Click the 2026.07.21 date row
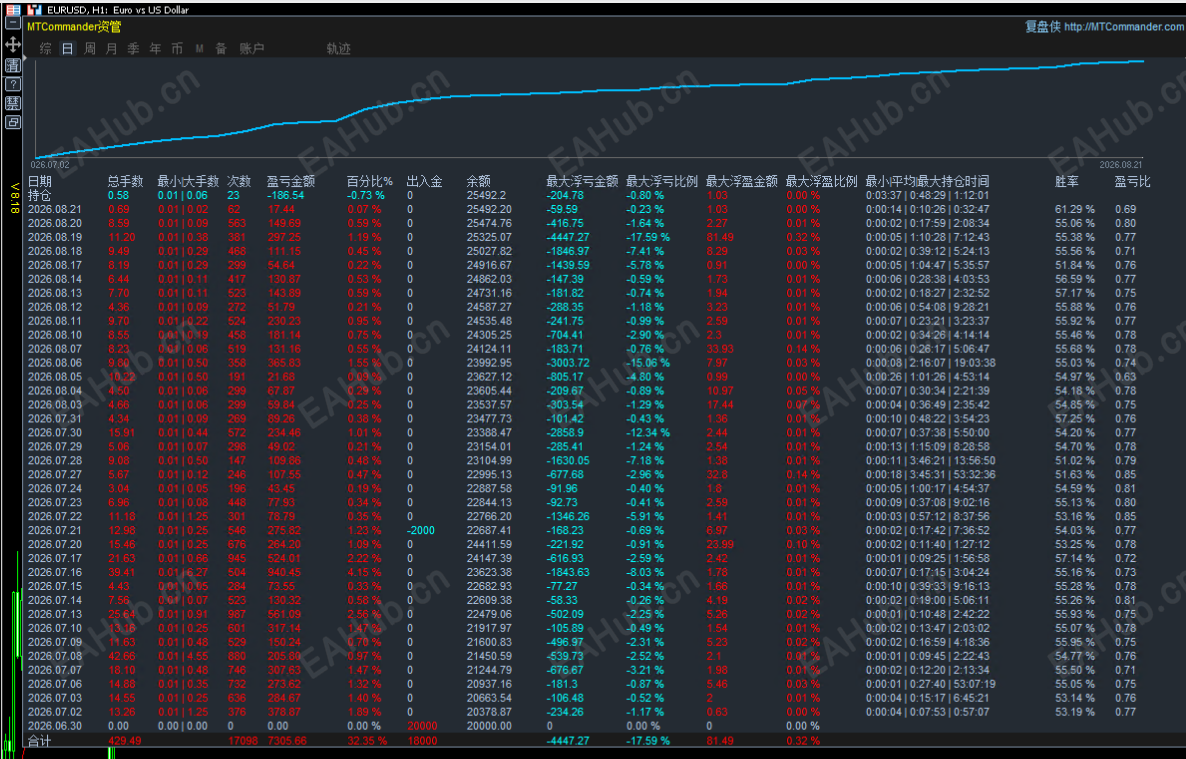This screenshot has height=759, width=1186. point(54,530)
